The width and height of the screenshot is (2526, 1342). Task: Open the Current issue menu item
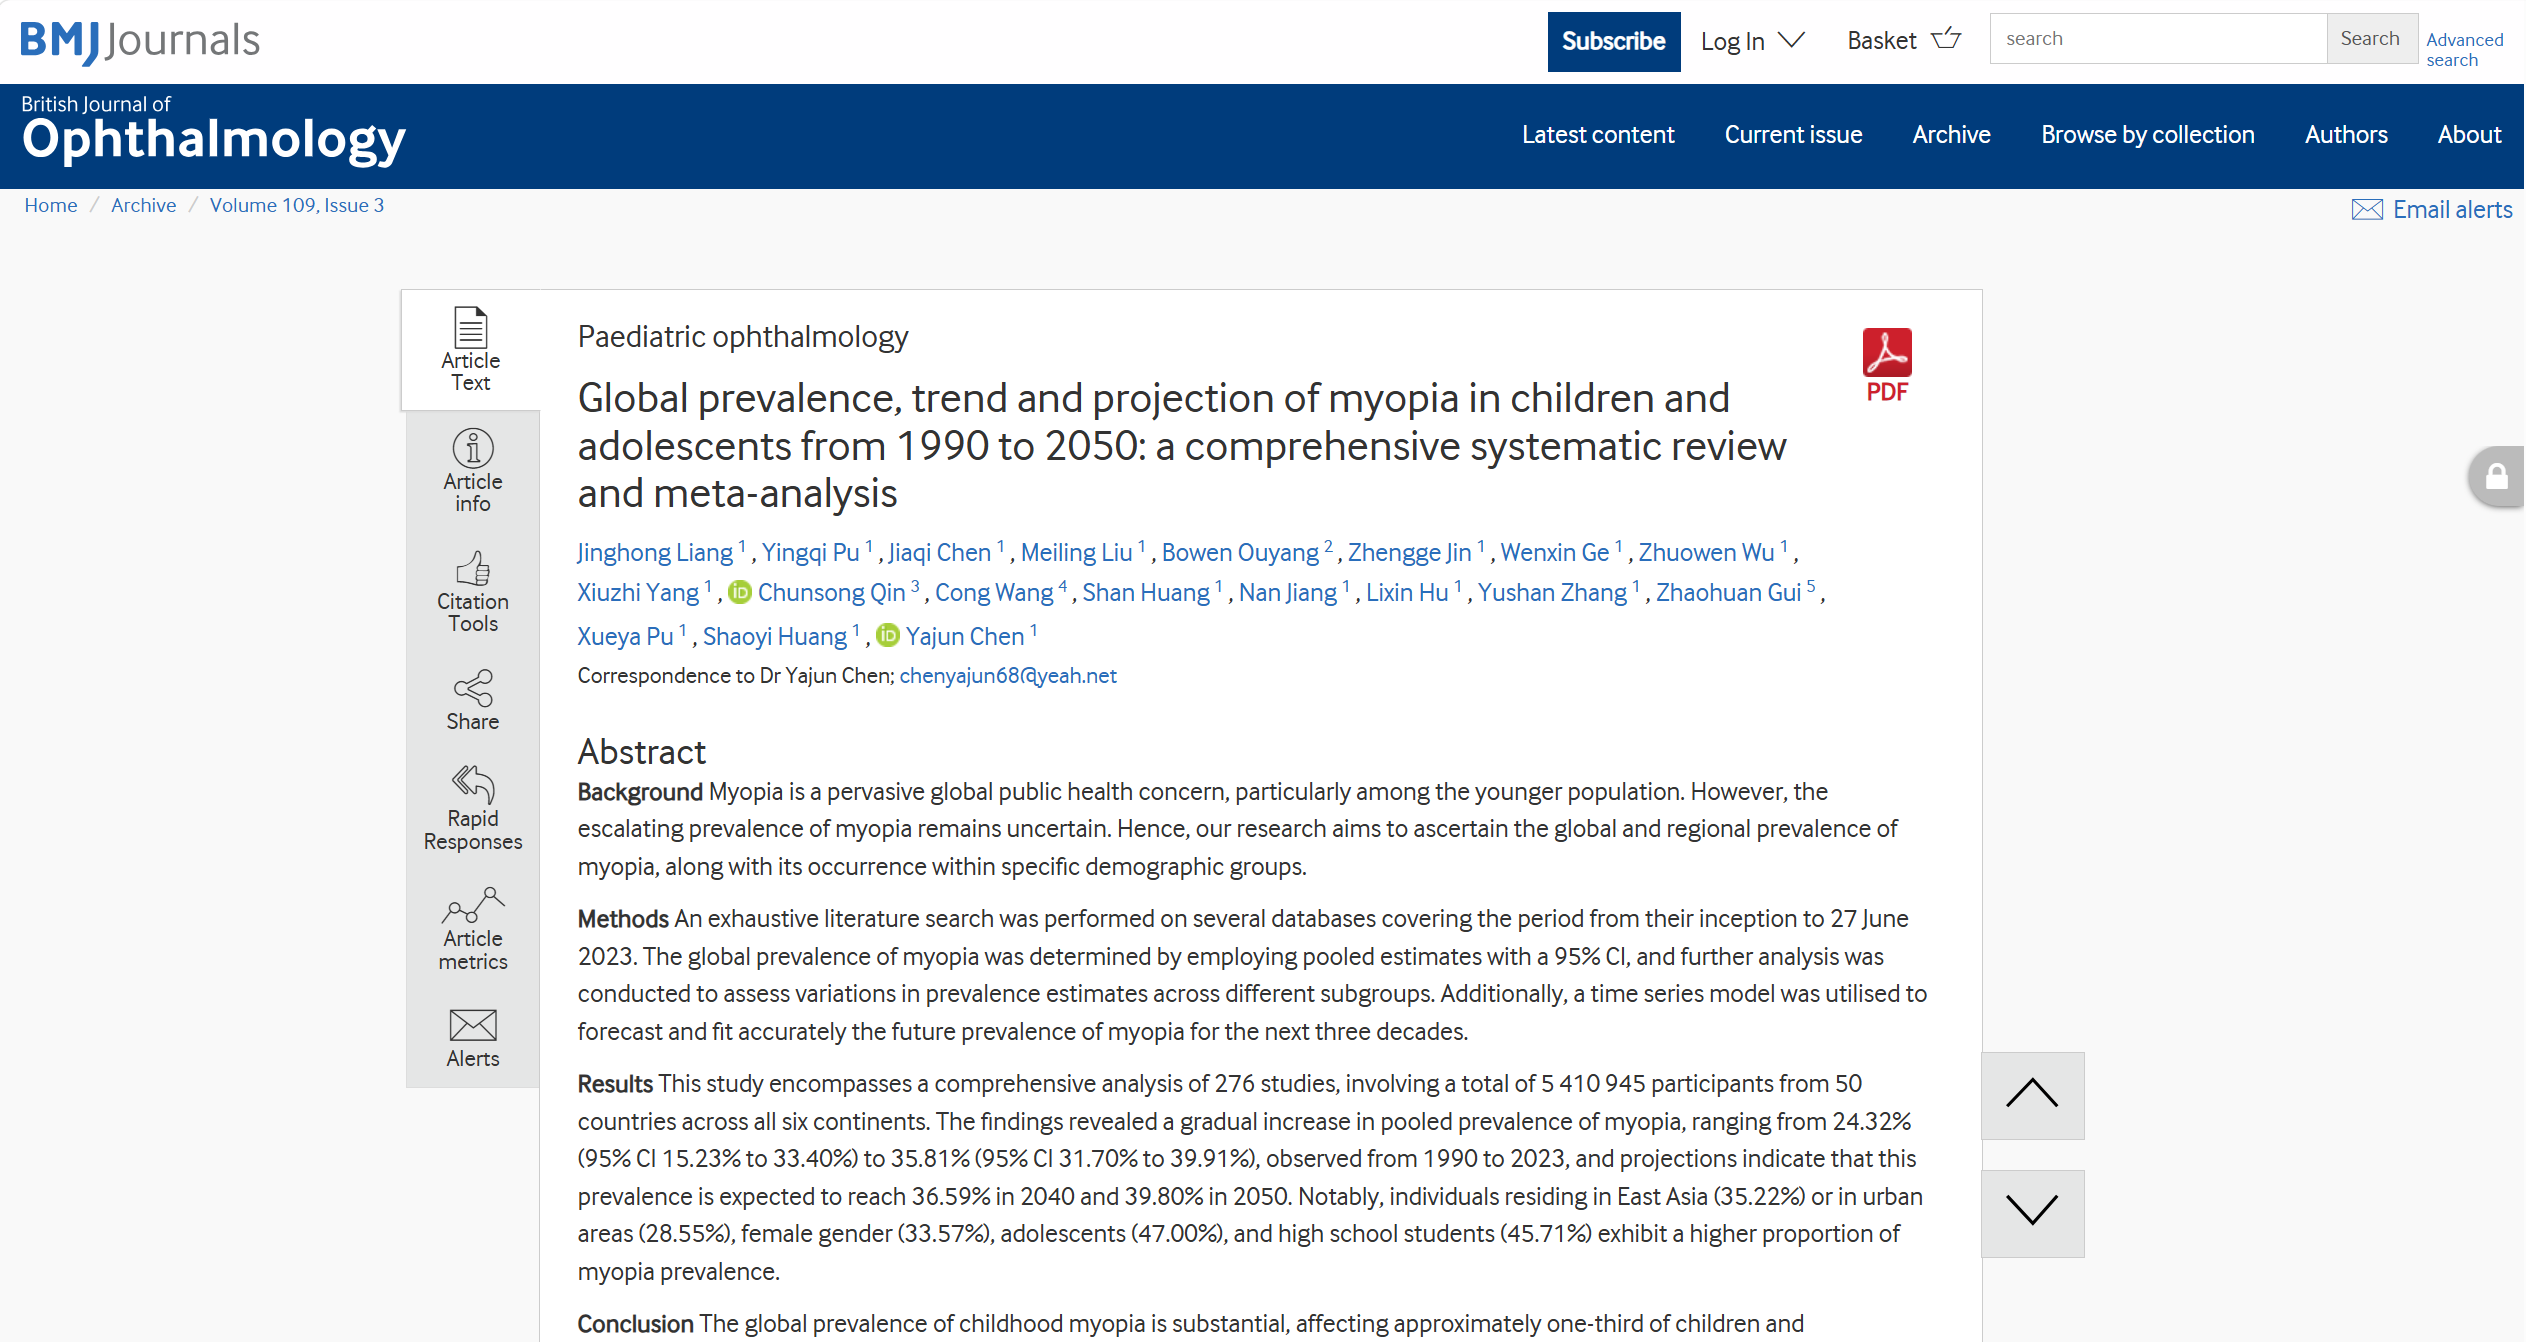[x=1793, y=135]
